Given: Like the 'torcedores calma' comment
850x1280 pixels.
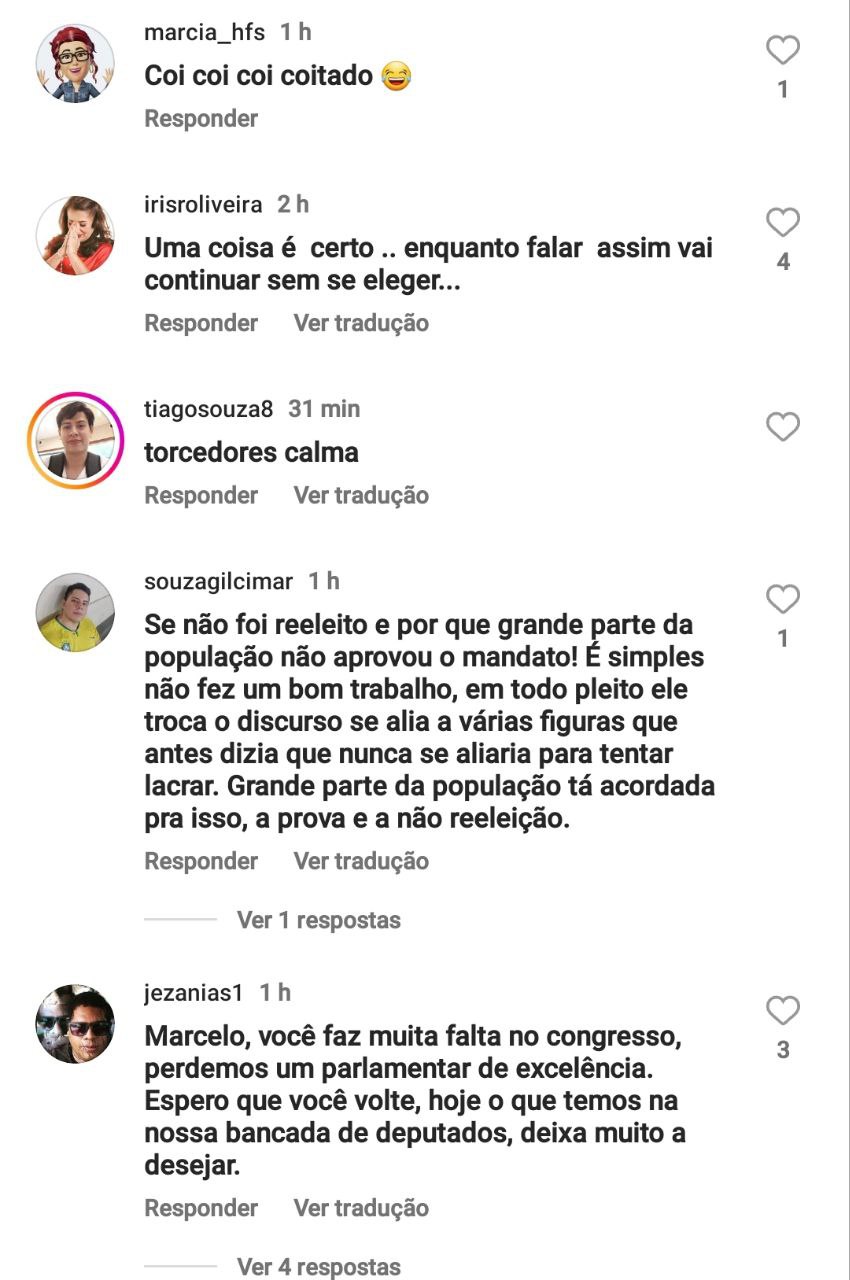Looking at the screenshot, I should (x=783, y=427).
